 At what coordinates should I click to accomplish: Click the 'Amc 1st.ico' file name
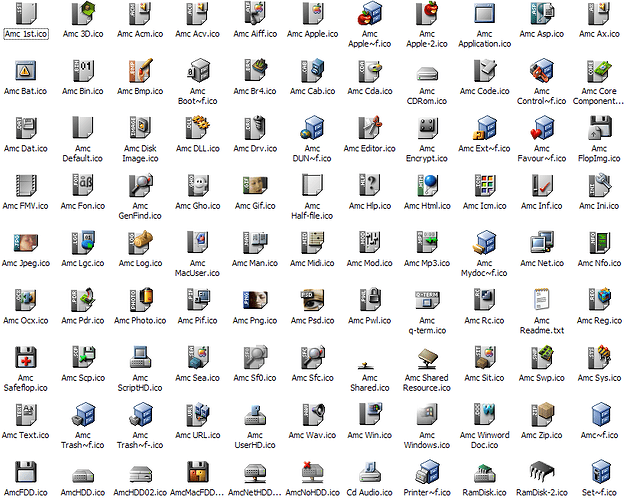(x=26, y=34)
